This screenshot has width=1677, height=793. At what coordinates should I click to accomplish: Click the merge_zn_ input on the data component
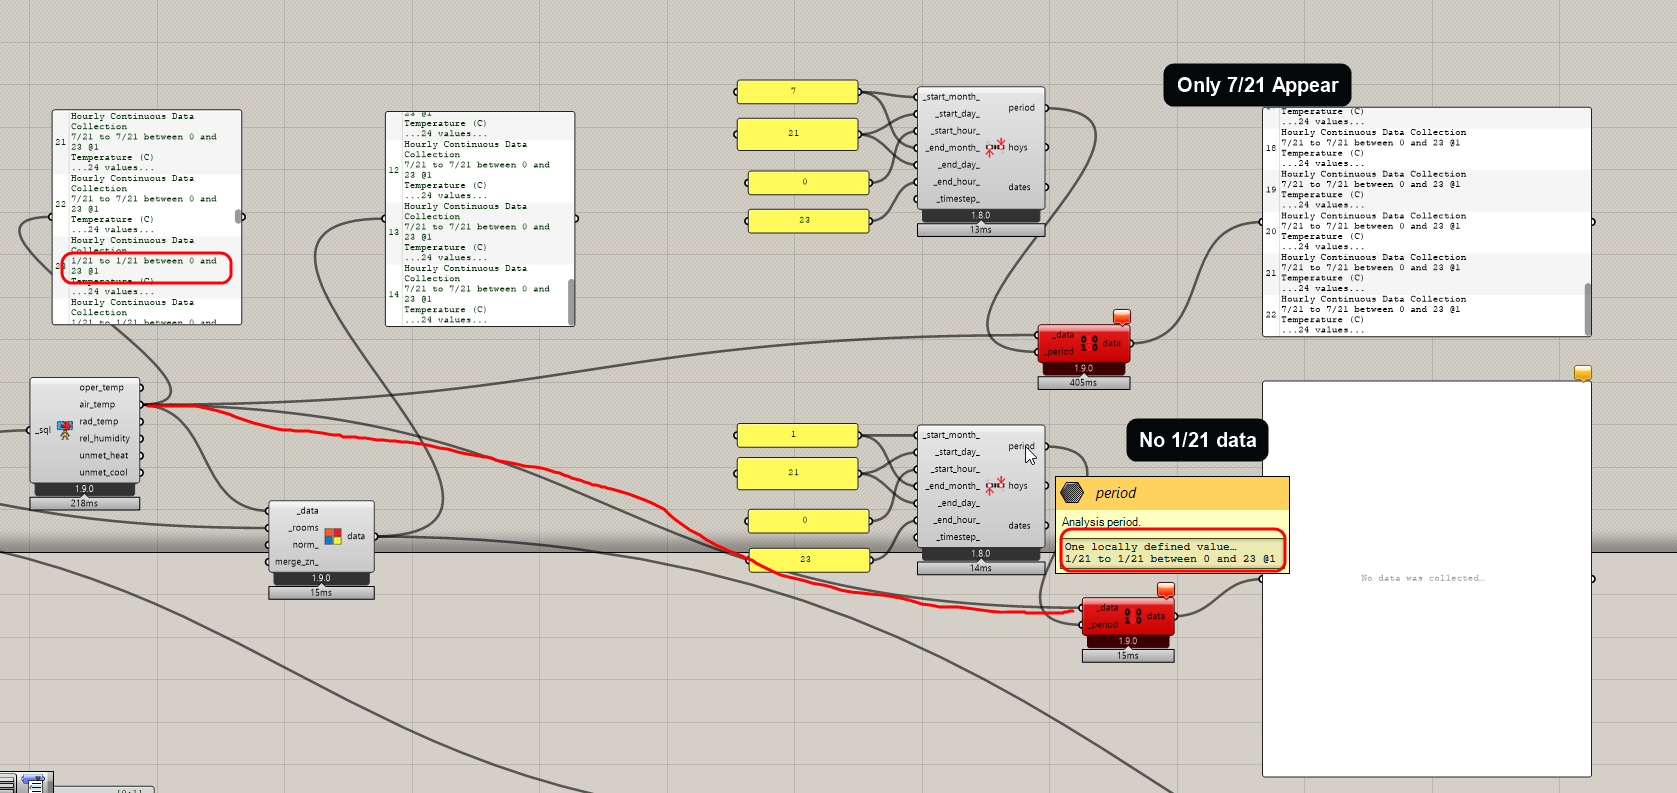(297, 562)
